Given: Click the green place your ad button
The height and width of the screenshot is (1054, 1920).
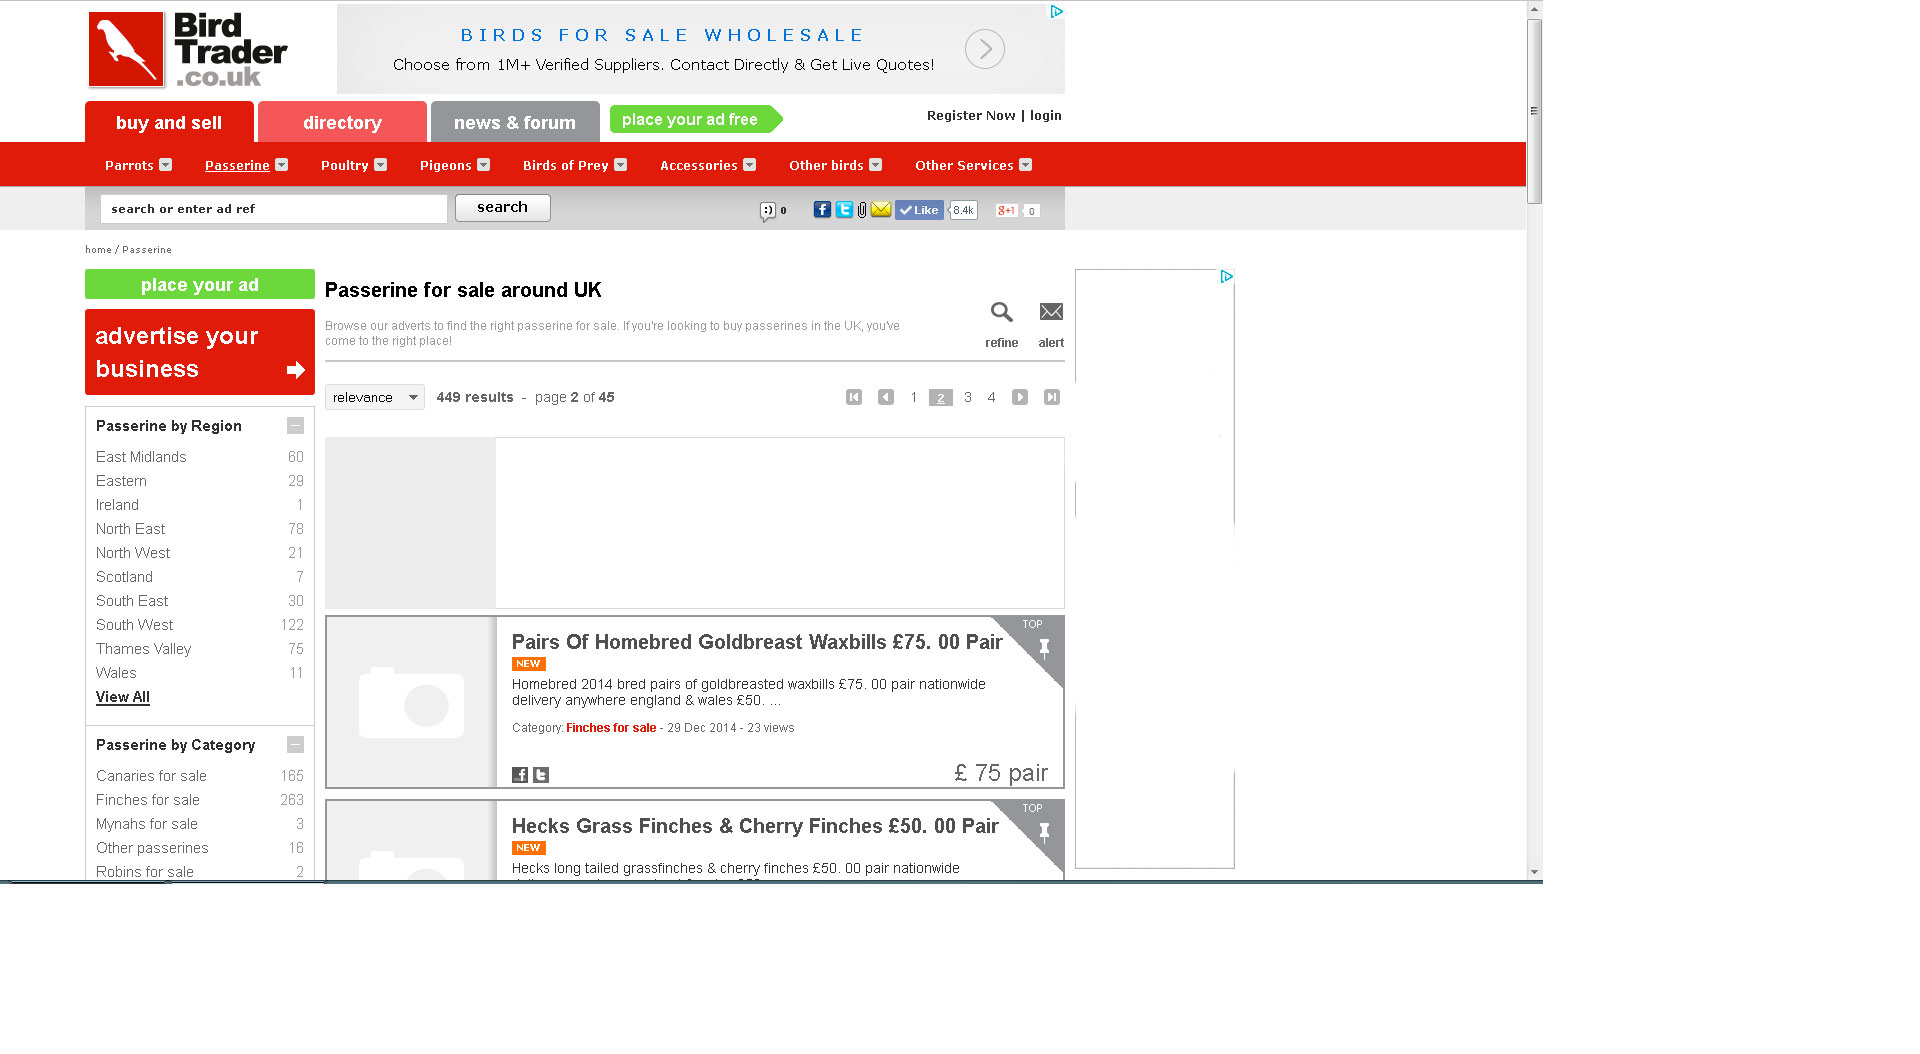Looking at the screenshot, I should pos(199,285).
